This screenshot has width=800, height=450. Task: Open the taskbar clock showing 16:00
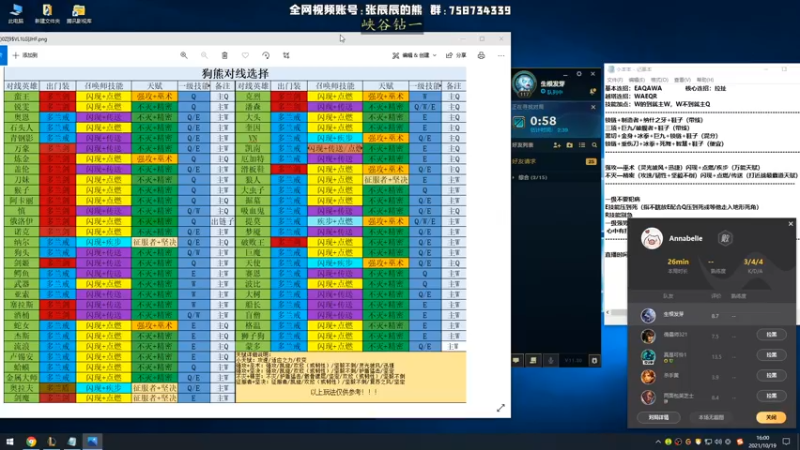[762, 442]
